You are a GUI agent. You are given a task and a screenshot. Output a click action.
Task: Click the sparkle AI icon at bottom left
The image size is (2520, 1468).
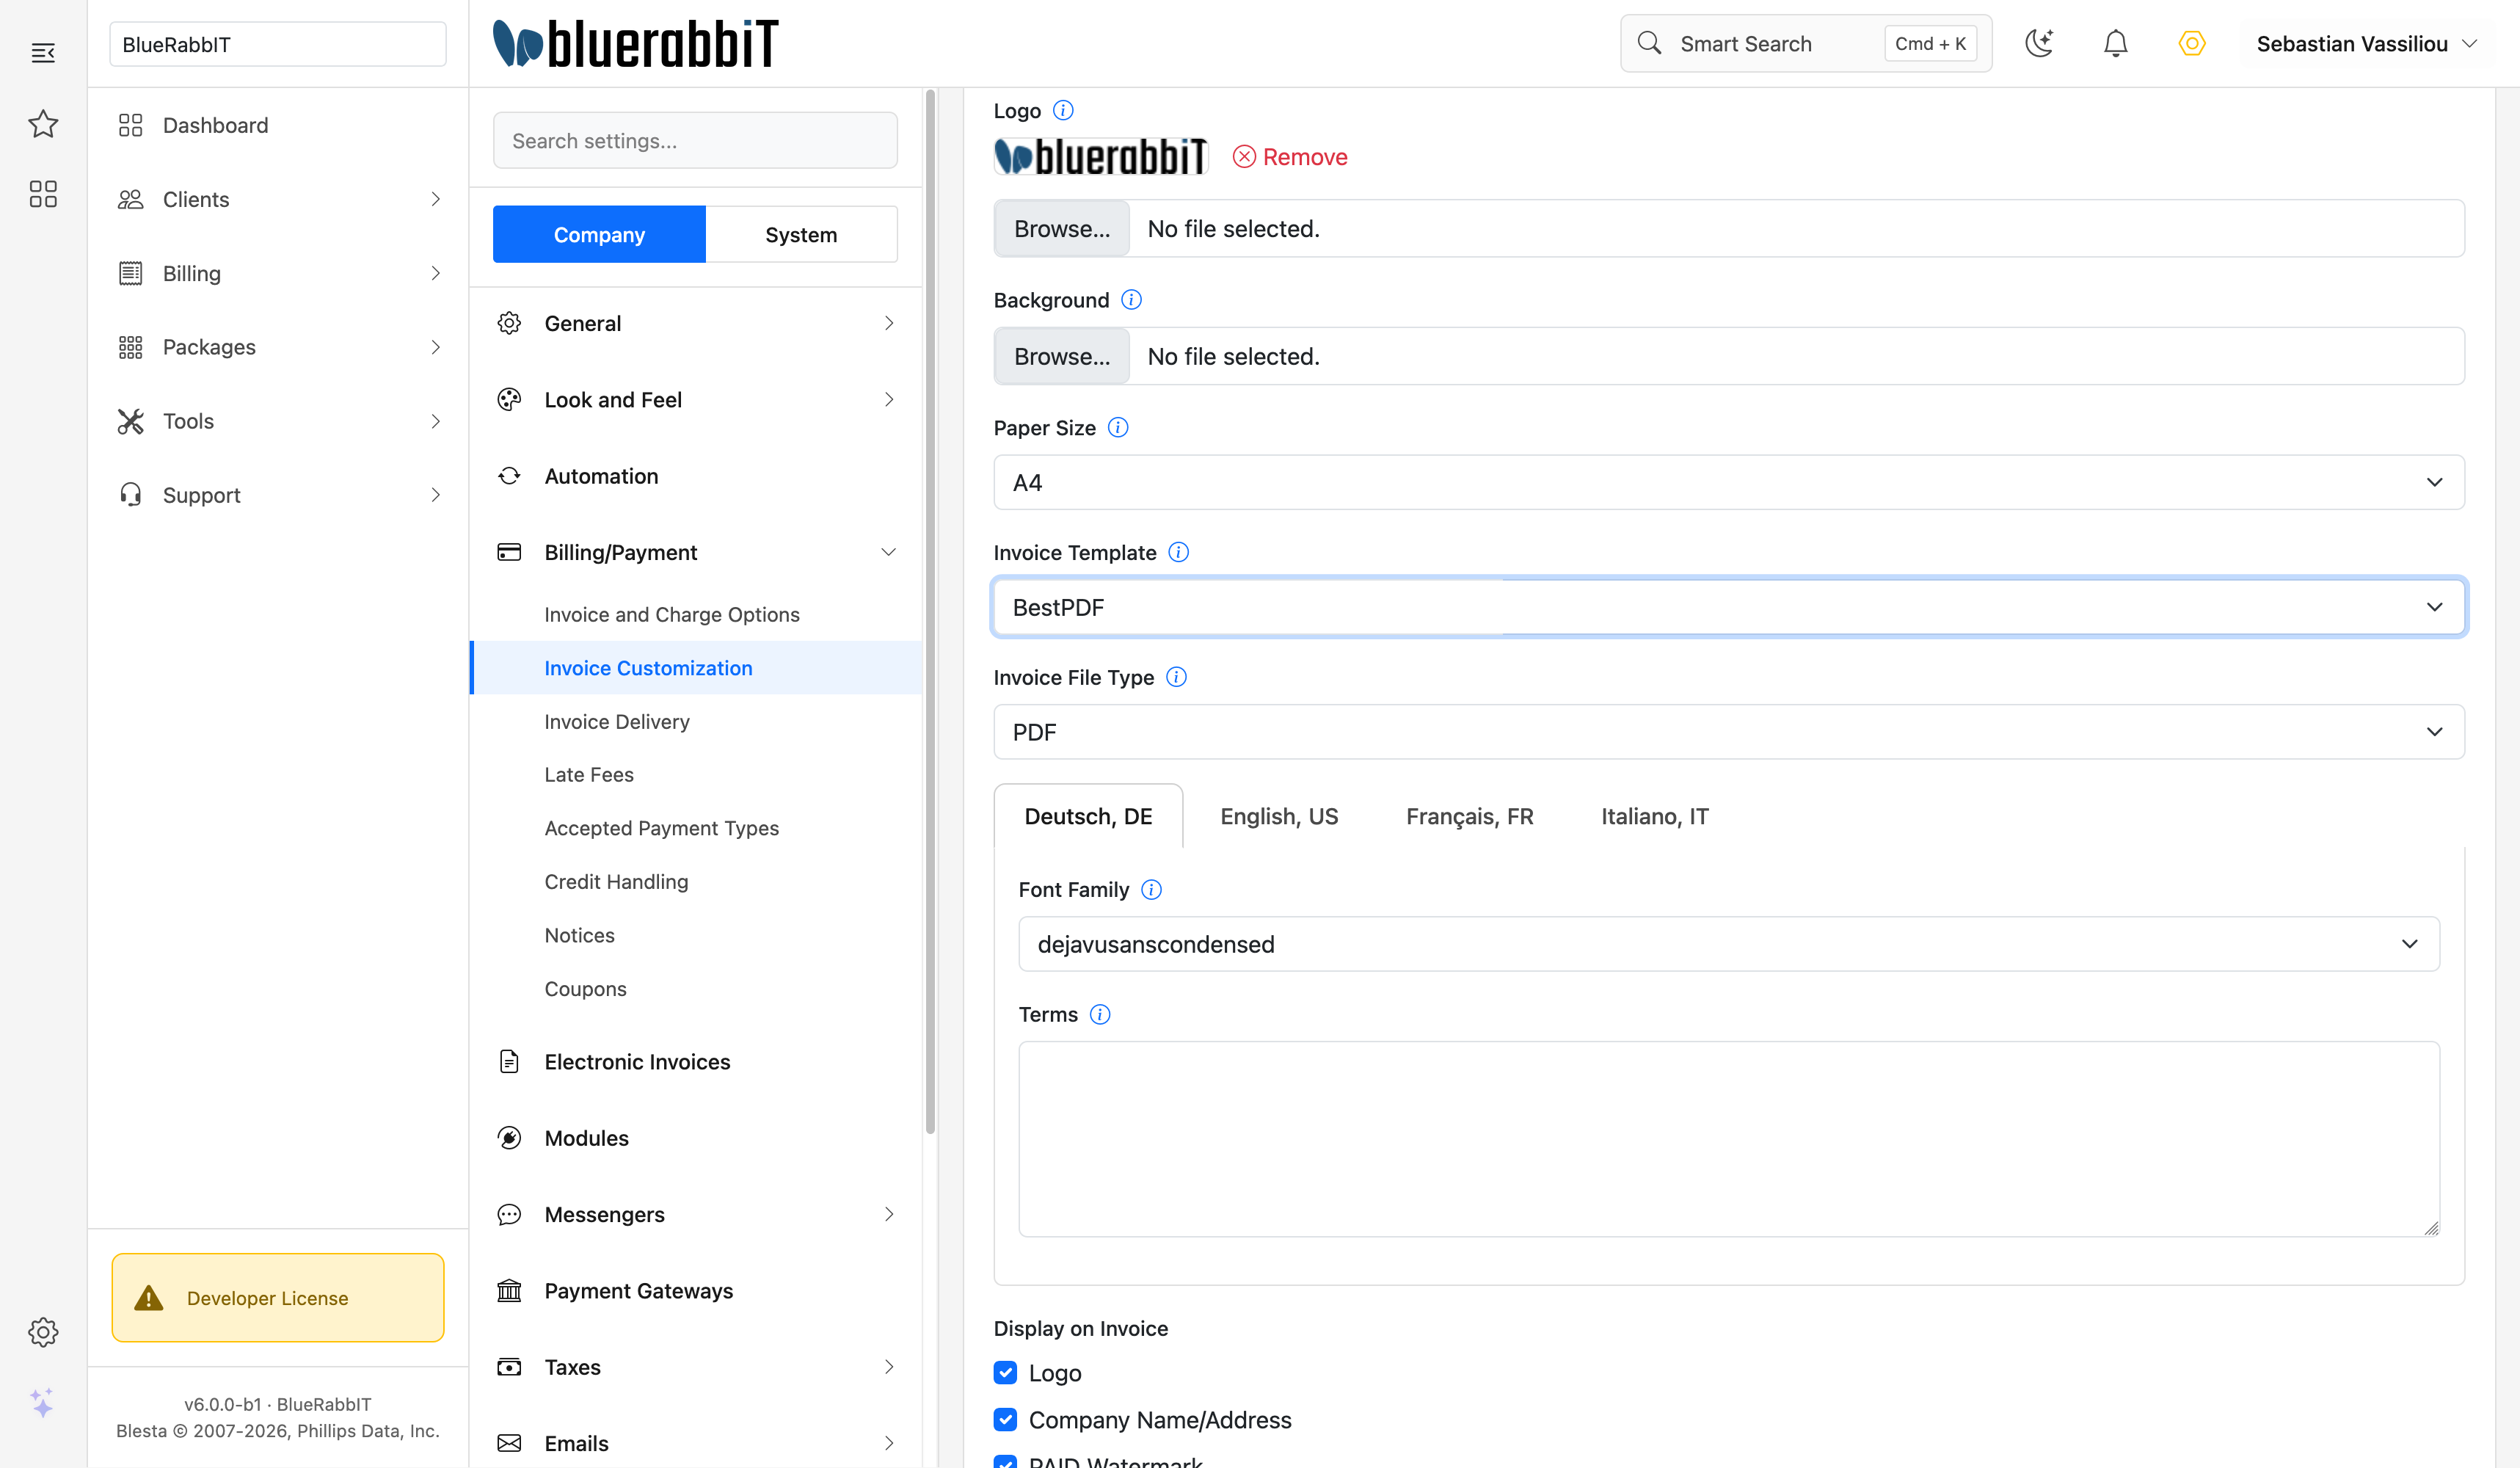pos(42,1402)
